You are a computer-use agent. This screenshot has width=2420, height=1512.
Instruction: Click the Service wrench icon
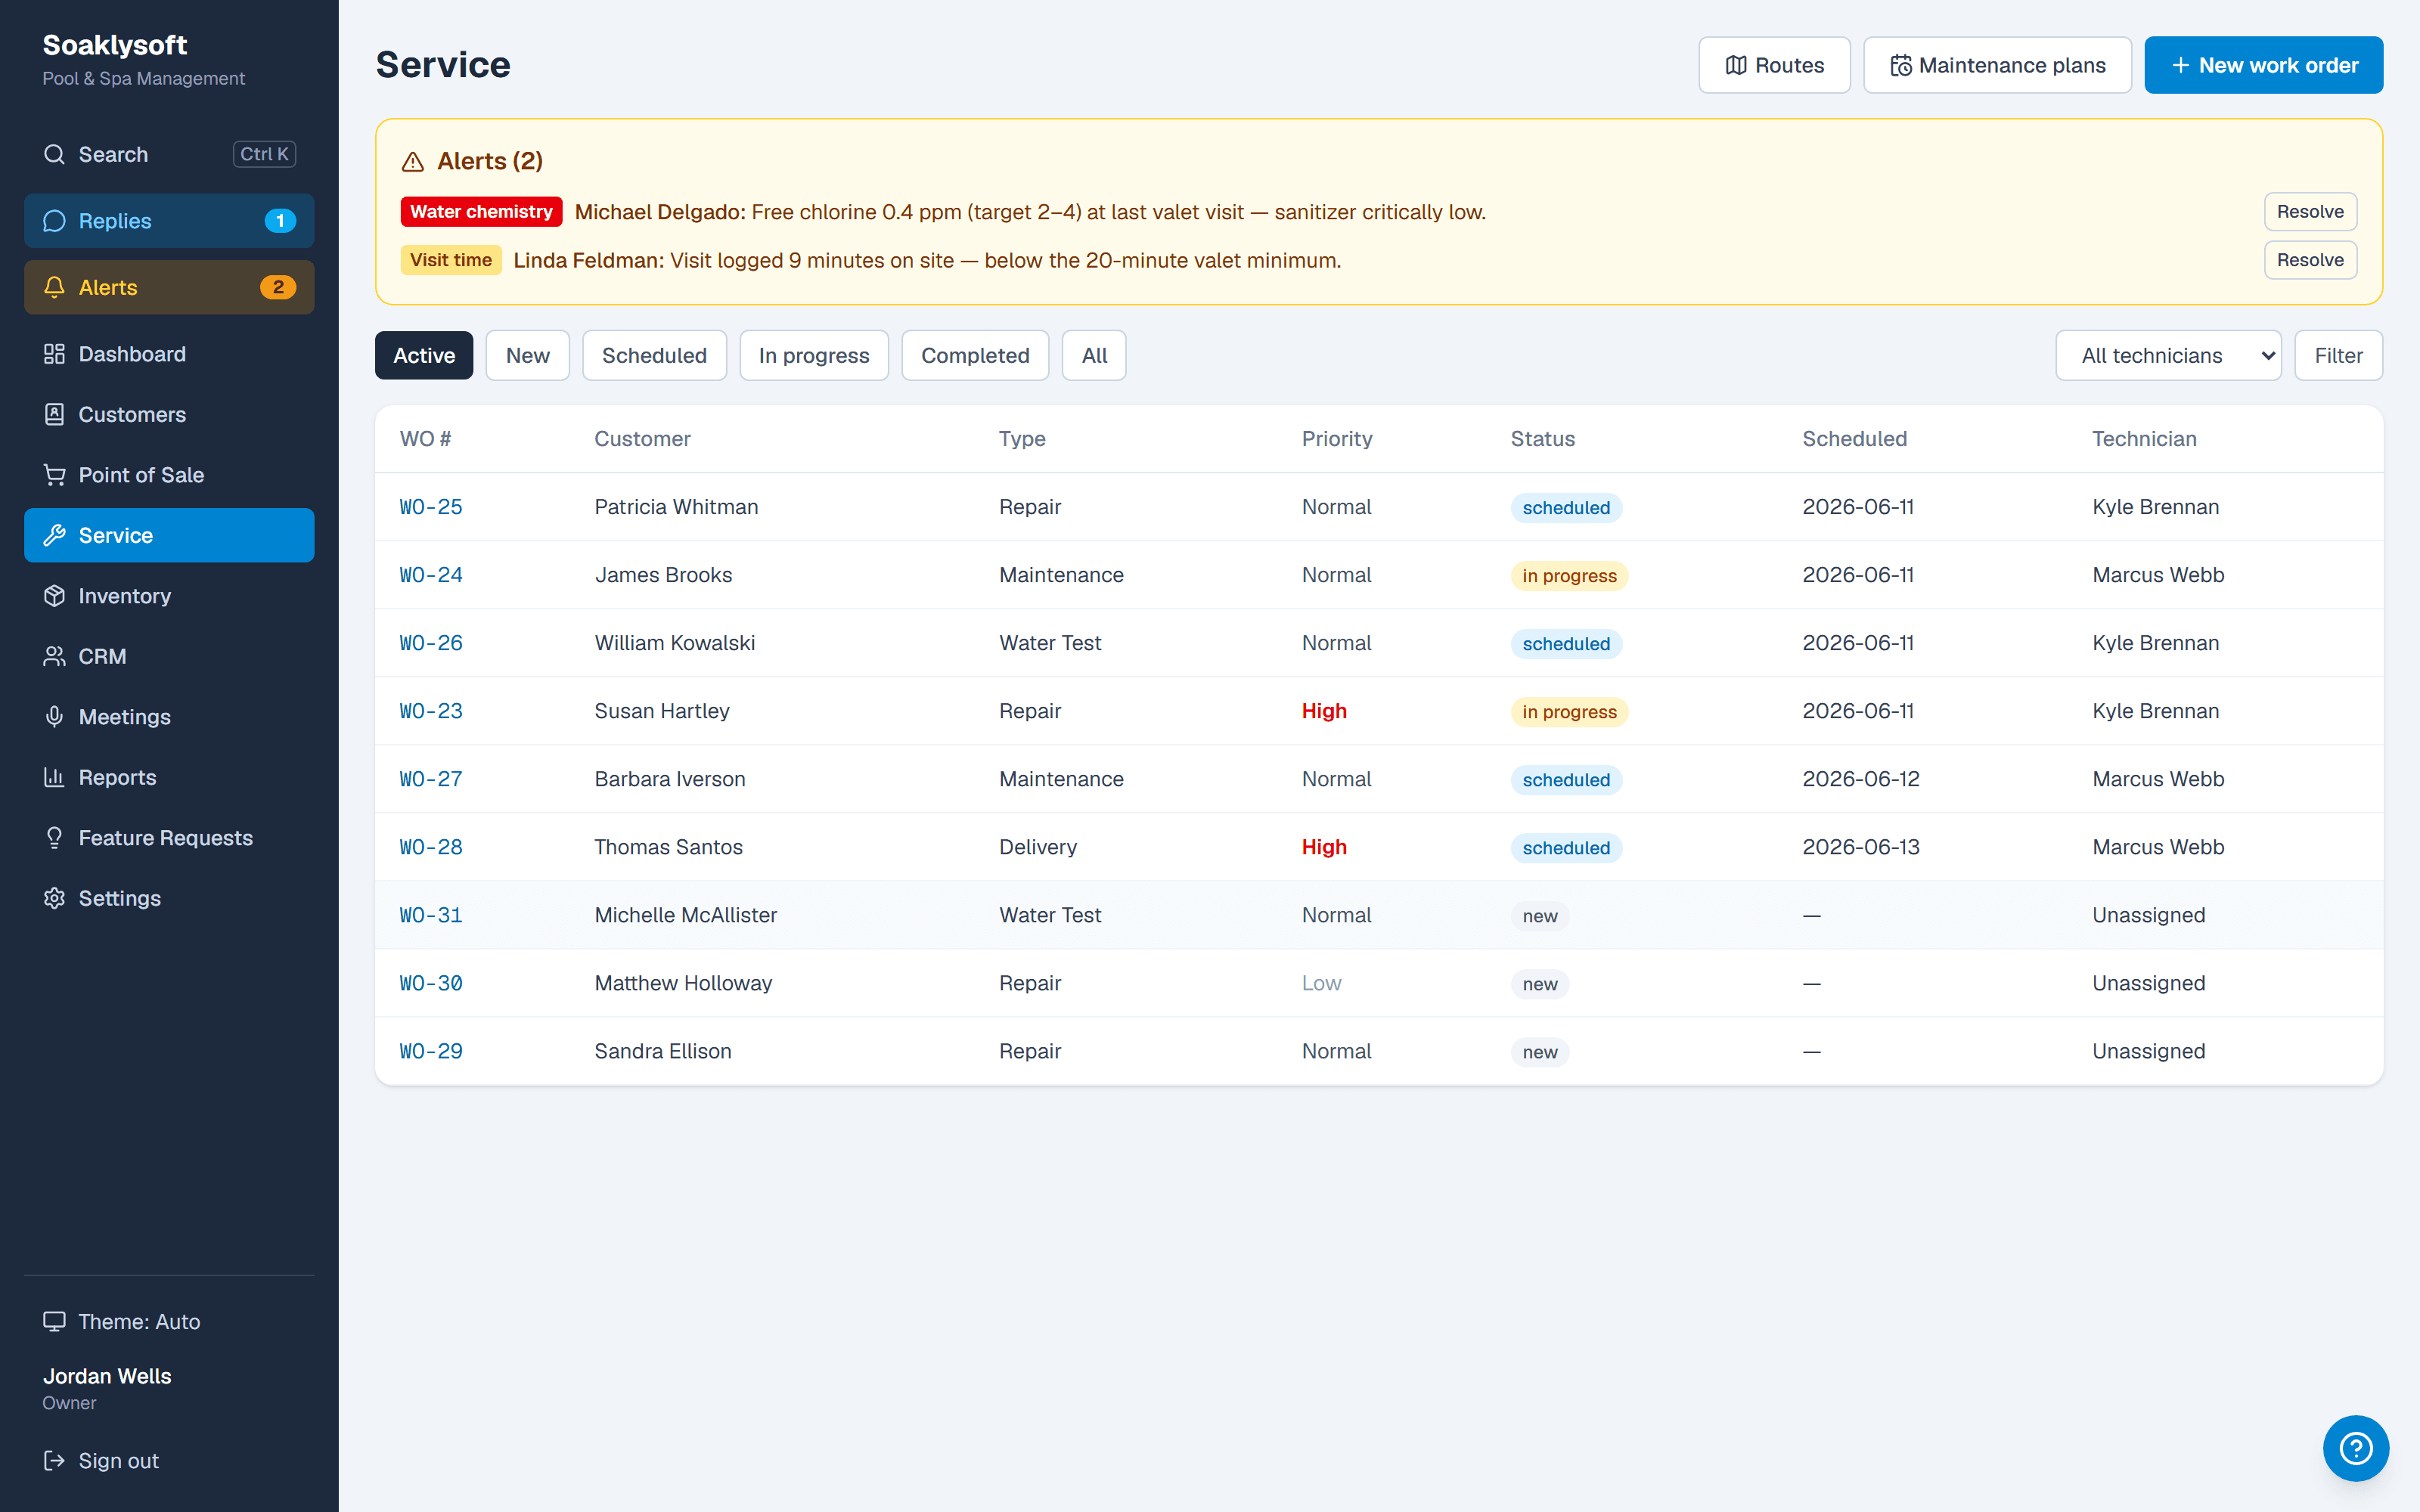[54, 535]
